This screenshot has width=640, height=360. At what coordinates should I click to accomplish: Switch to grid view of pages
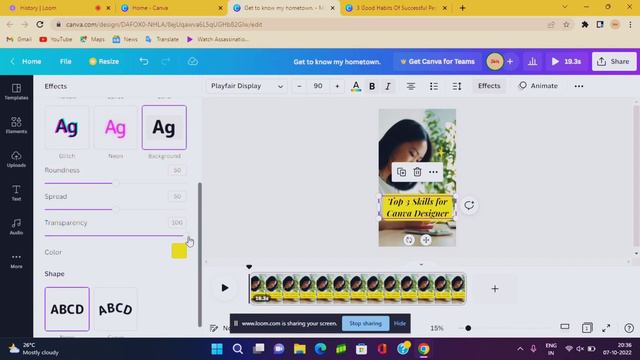tap(587, 328)
